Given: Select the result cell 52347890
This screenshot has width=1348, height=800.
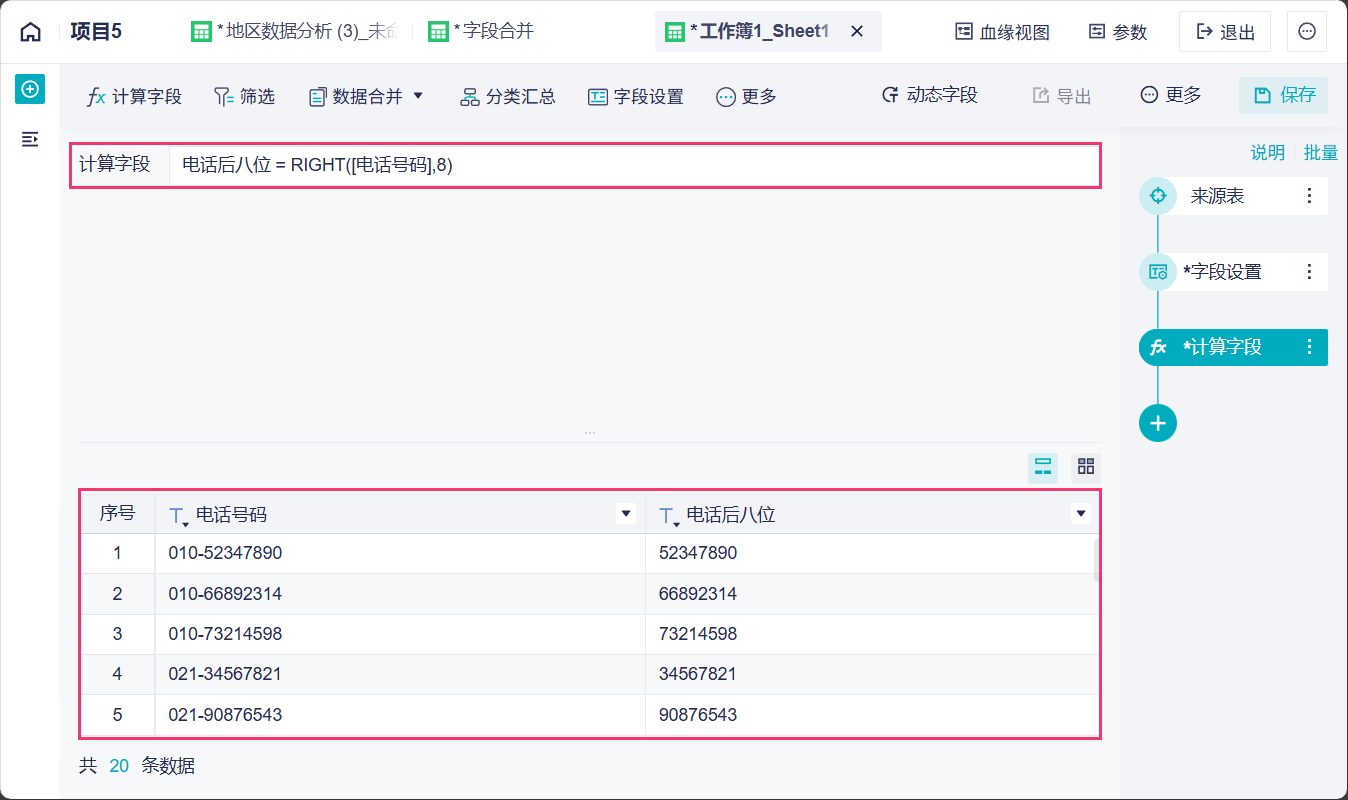Looking at the screenshot, I should click(x=870, y=553).
